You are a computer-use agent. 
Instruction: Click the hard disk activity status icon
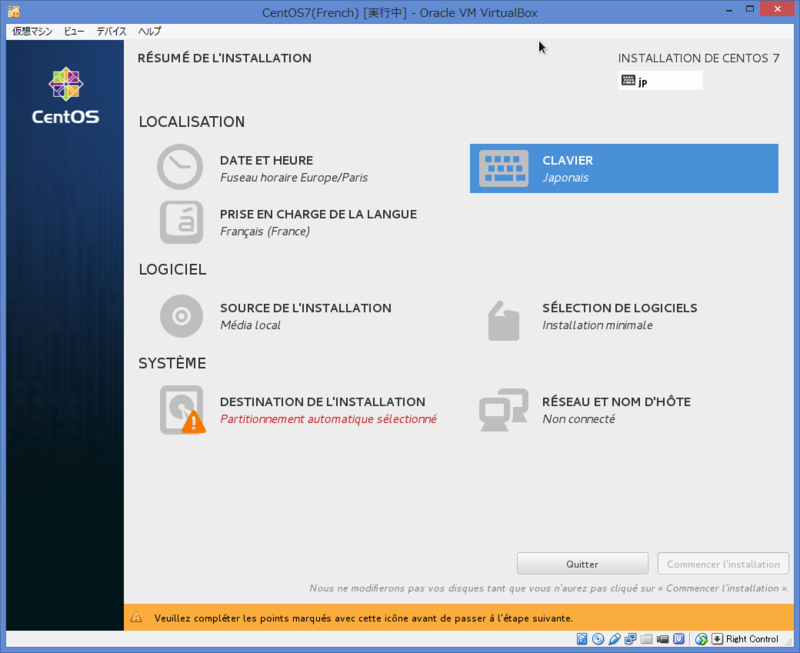click(x=581, y=639)
